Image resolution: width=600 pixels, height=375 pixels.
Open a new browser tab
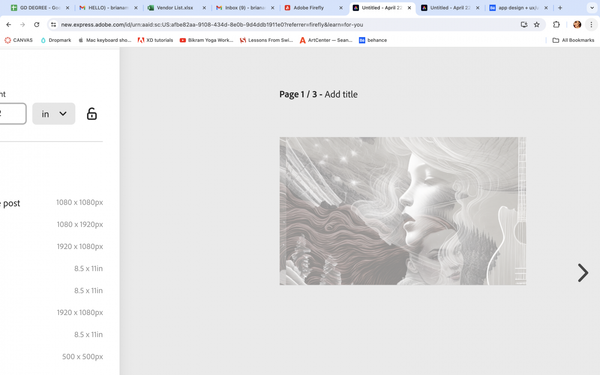560,8
